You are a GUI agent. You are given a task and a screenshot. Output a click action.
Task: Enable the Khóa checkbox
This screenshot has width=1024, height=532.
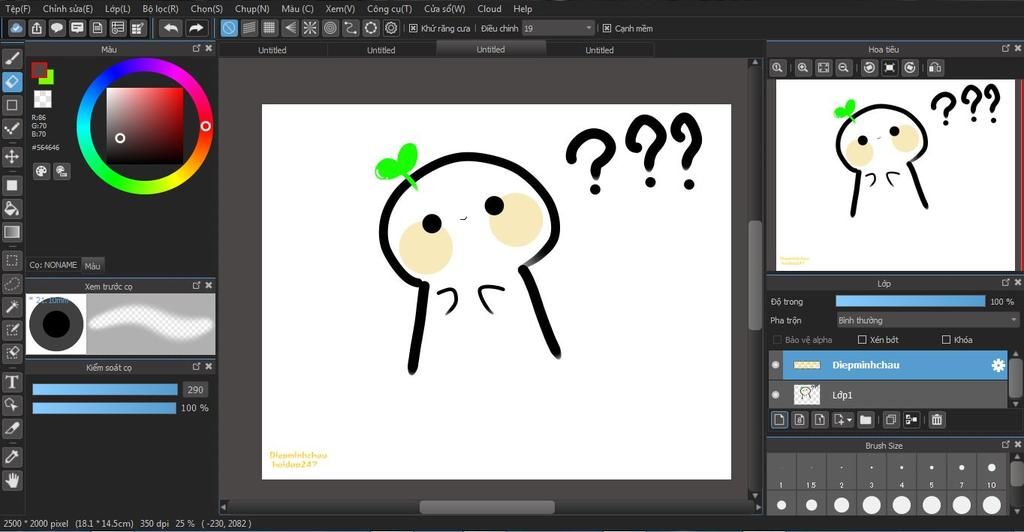(946, 339)
